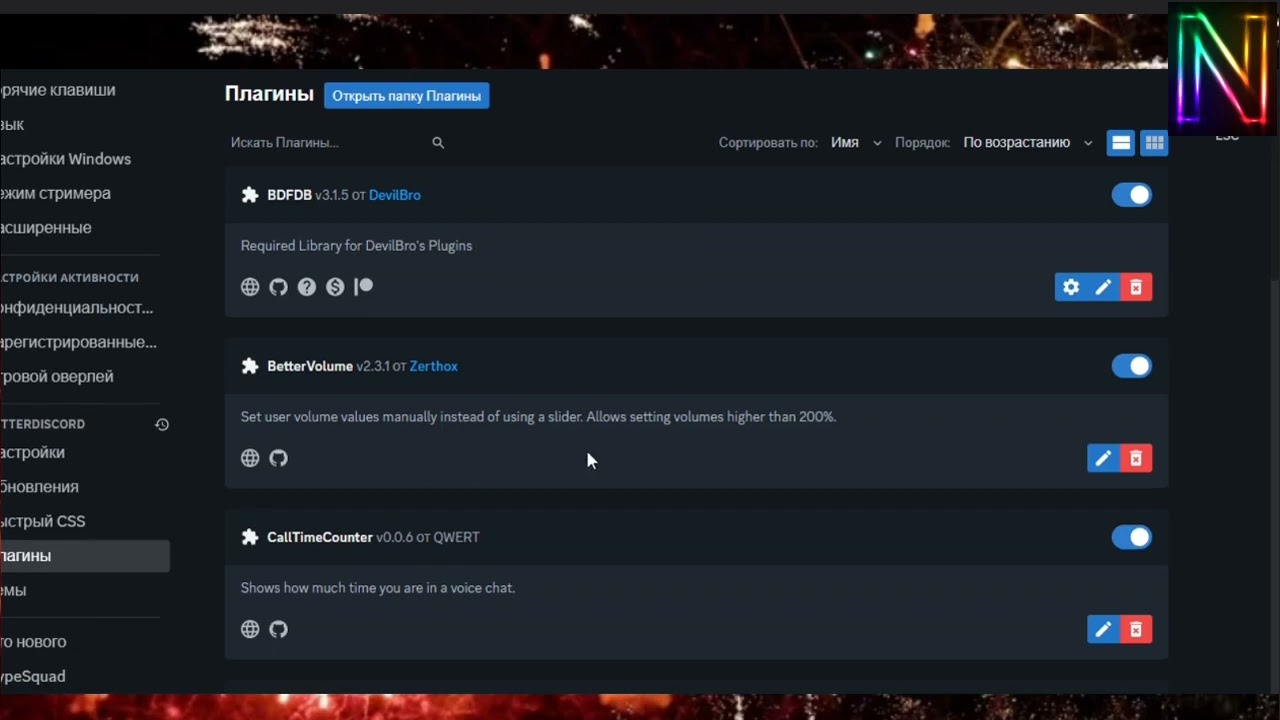This screenshot has height=720, width=1280.
Task: Switch to list view layout
Action: tap(1121, 143)
